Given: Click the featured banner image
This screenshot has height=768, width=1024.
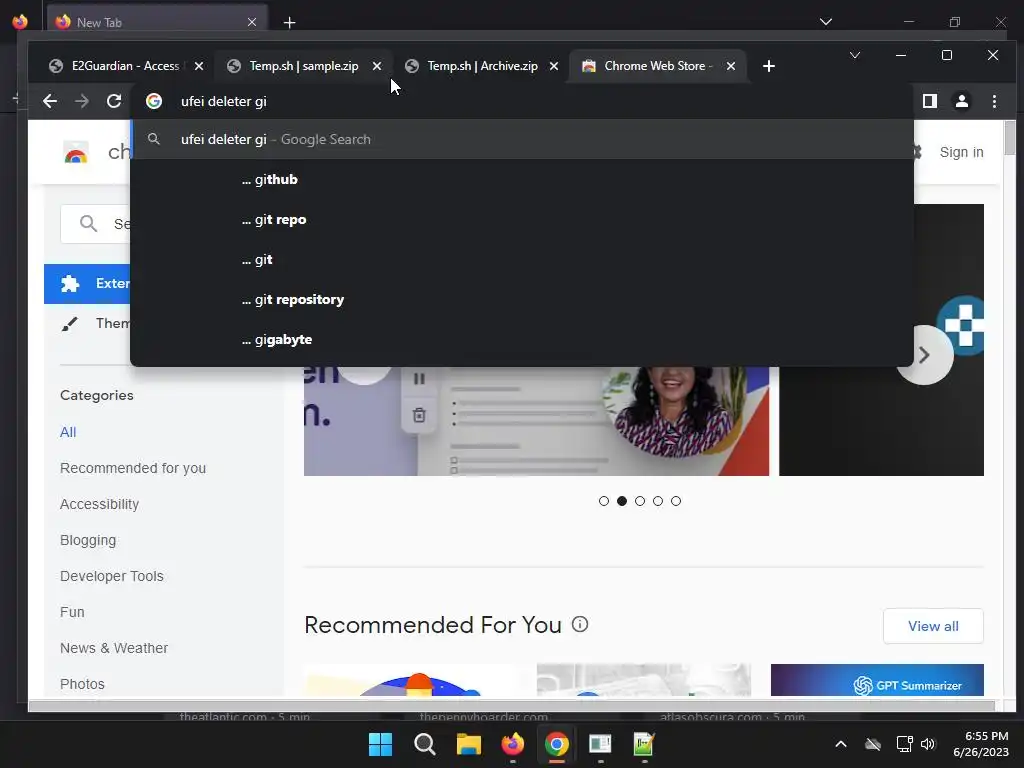Looking at the screenshot, I should tap(536, 421).
